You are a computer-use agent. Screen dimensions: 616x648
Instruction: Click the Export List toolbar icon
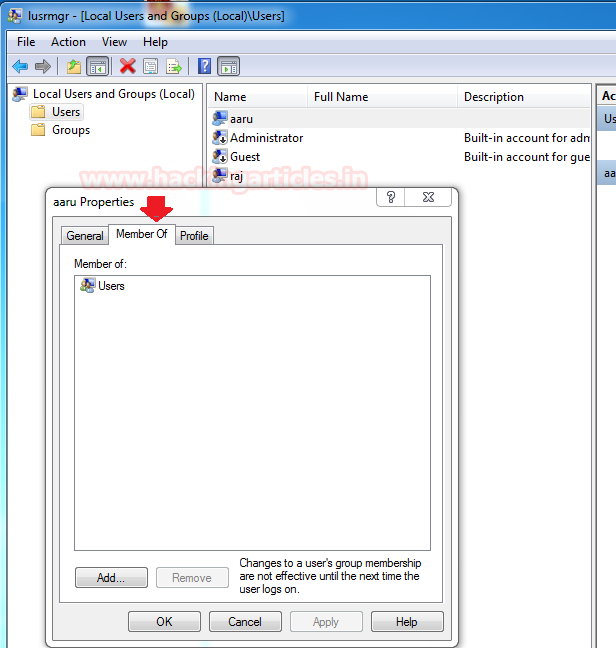tap(174, 66)
